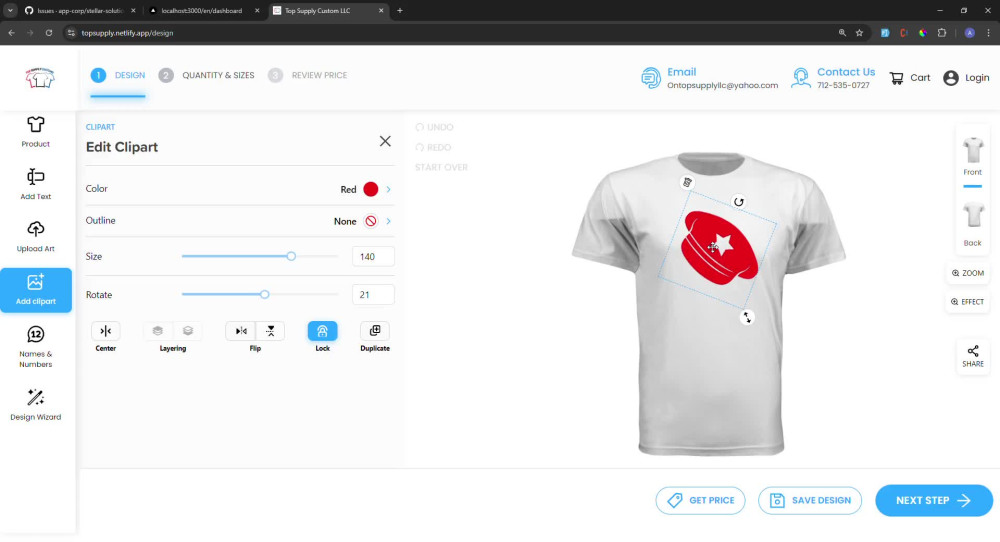This screenshot has width=1000, height=542.
Task: Focus the Rotate value field 21
Action: (x=373, y=295)
